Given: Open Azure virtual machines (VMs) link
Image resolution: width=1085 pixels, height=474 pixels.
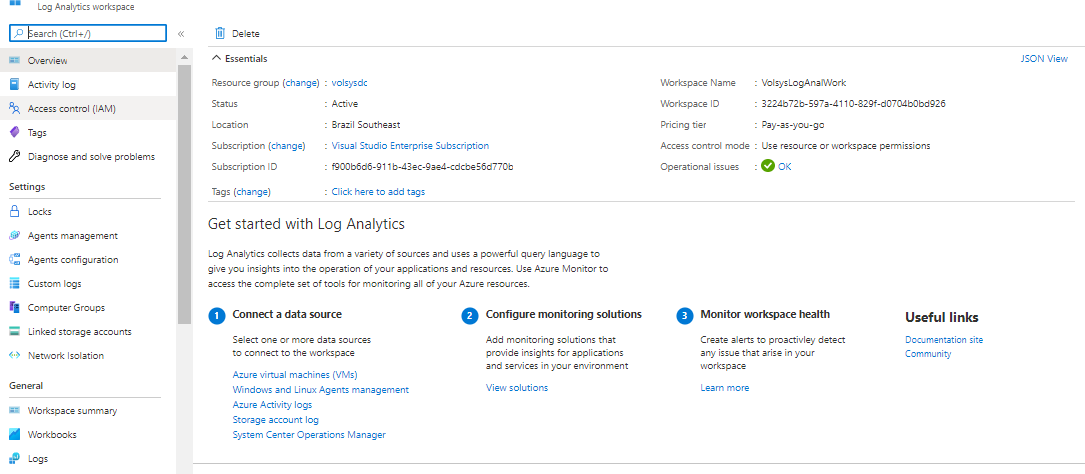Looking at the screenshot, I should coord(295,374).
